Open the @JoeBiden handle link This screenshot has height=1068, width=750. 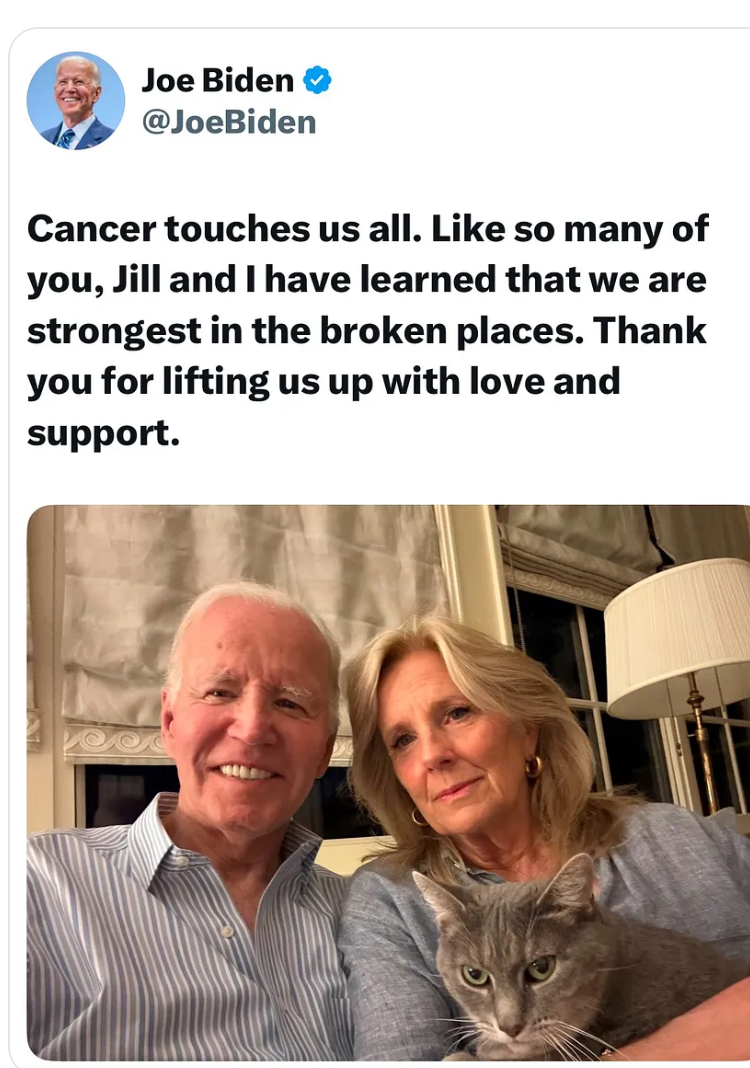click(x=229, y=123)
